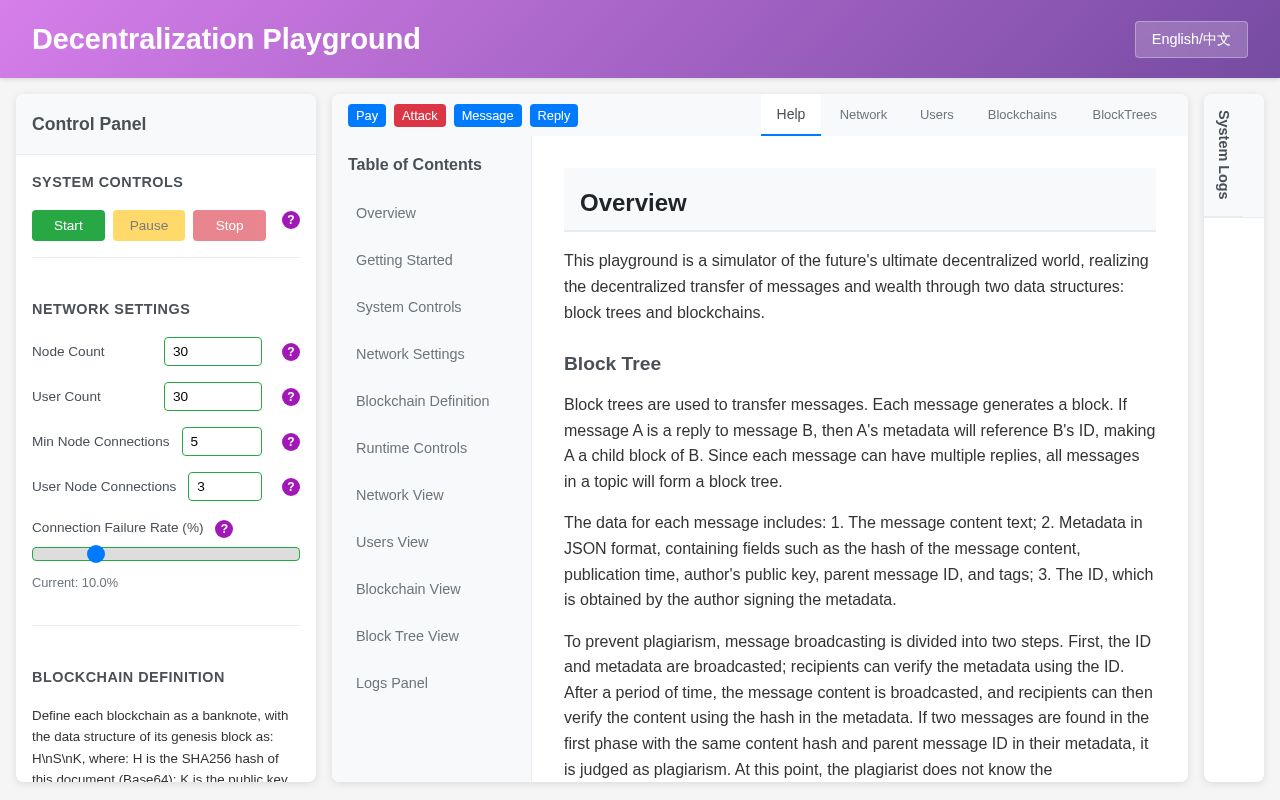Click the 'Block Tree' subheading

[612, 364]
